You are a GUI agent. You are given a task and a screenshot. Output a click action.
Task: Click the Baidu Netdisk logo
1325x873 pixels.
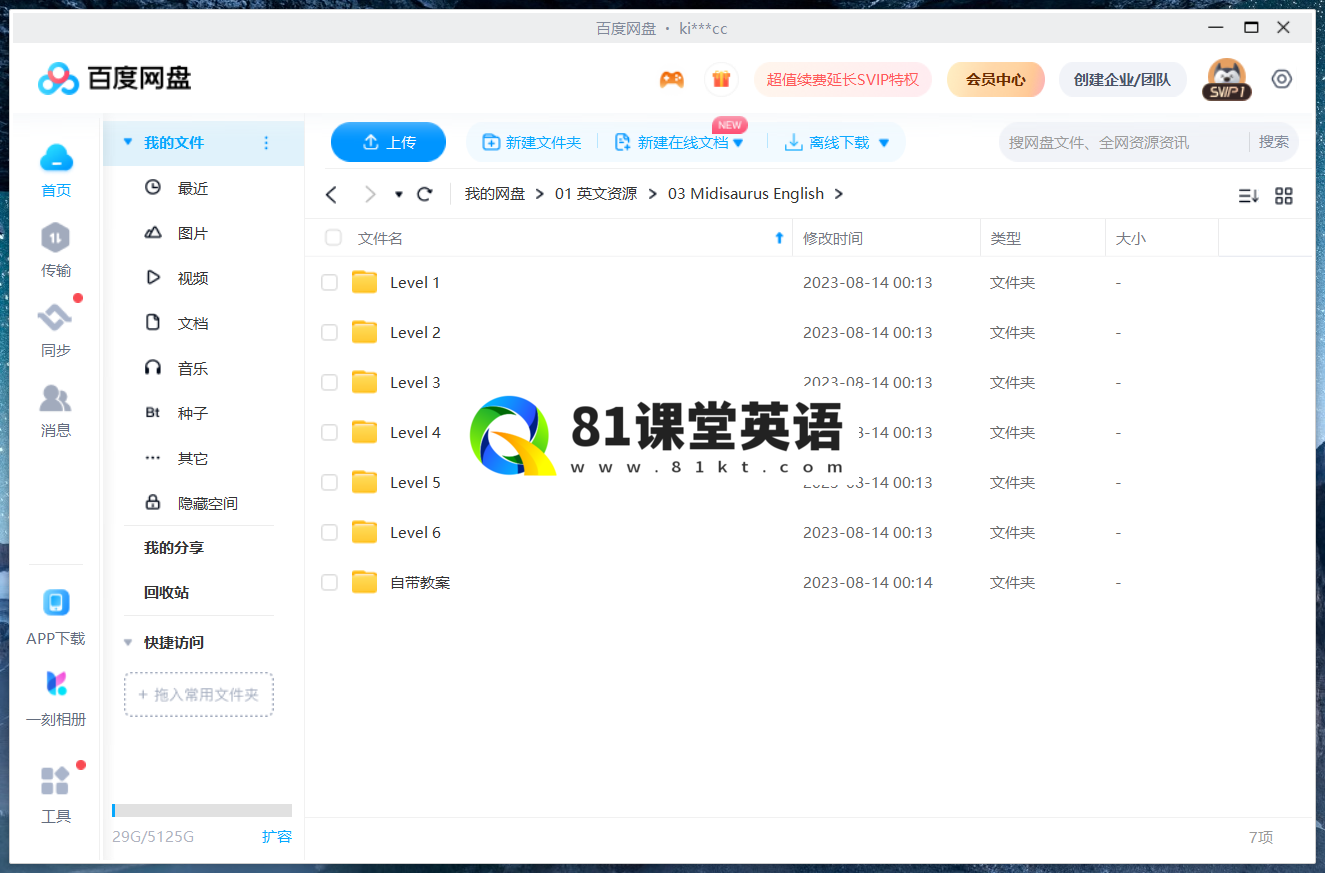point(114,78)
